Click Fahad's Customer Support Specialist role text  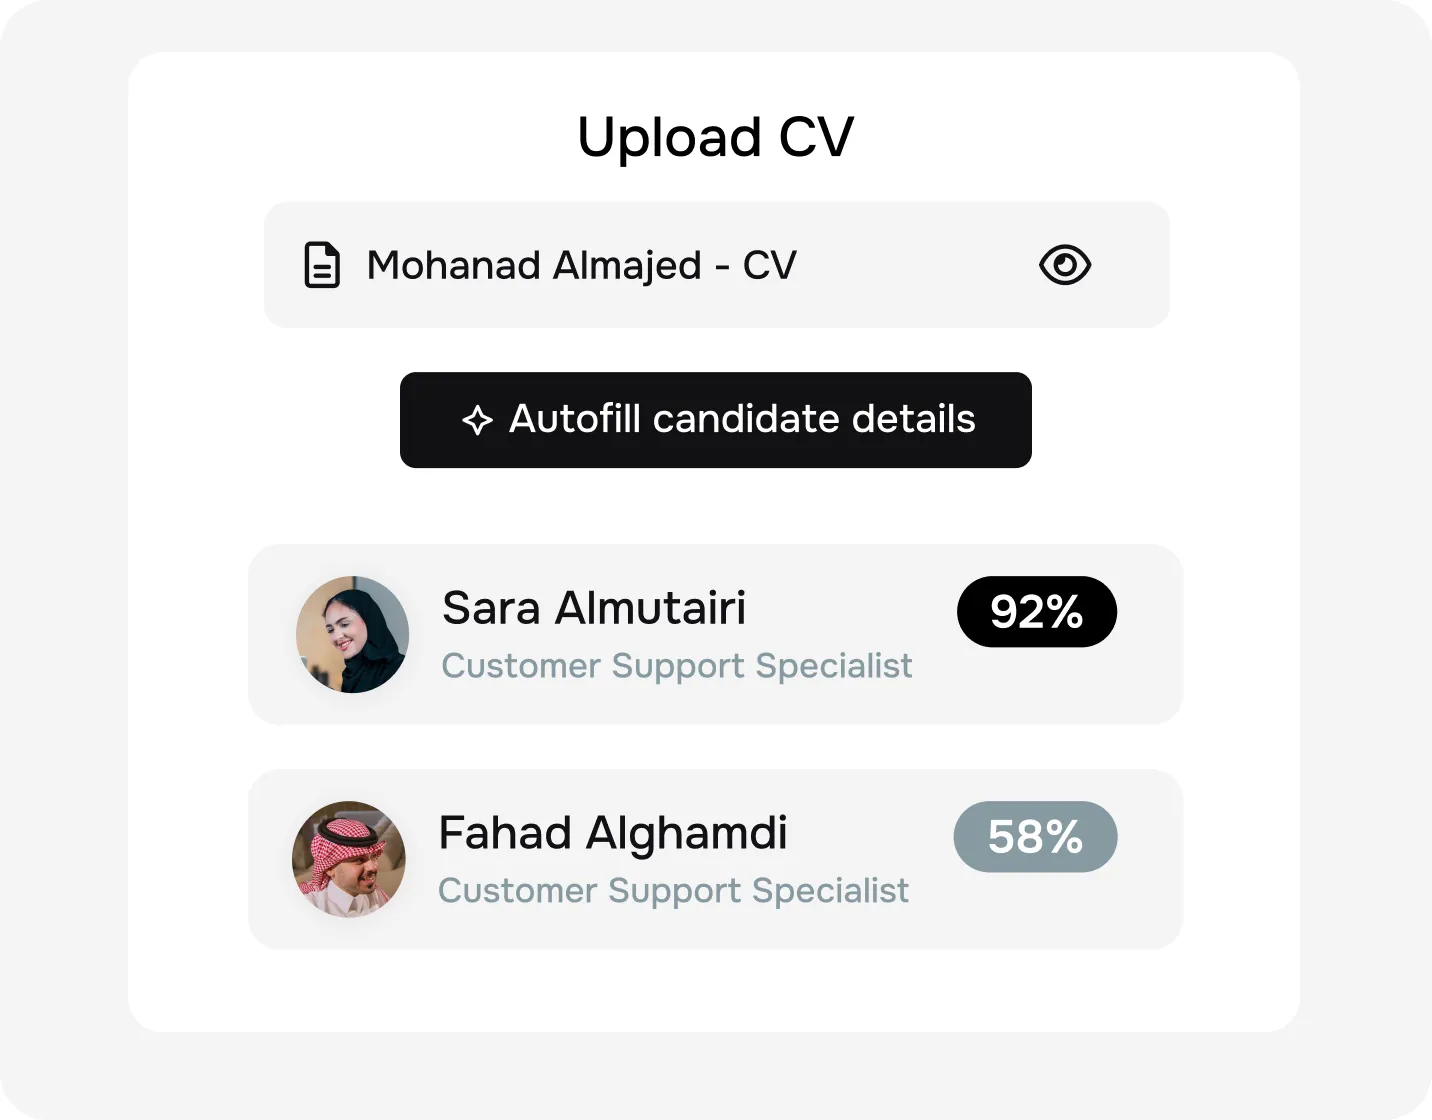coord(673,891)
